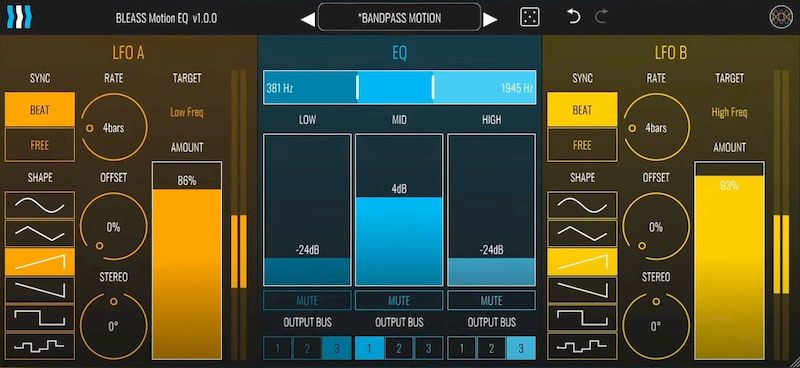
Task: Enable FREE sync in LFO A
Action: point(40,145)
